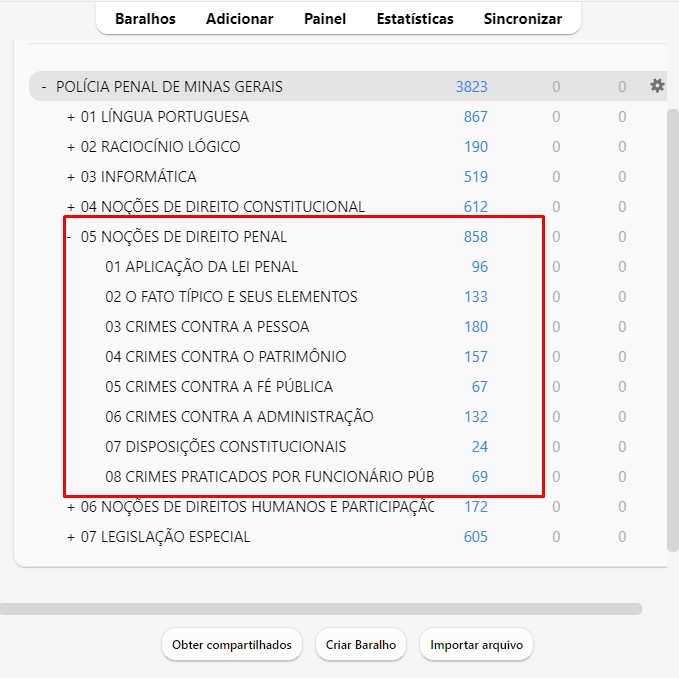Open 06 NOÇÕES DE DIREITOS HUMANOS deck
679x678 pixels.
(x=257, y=507)
